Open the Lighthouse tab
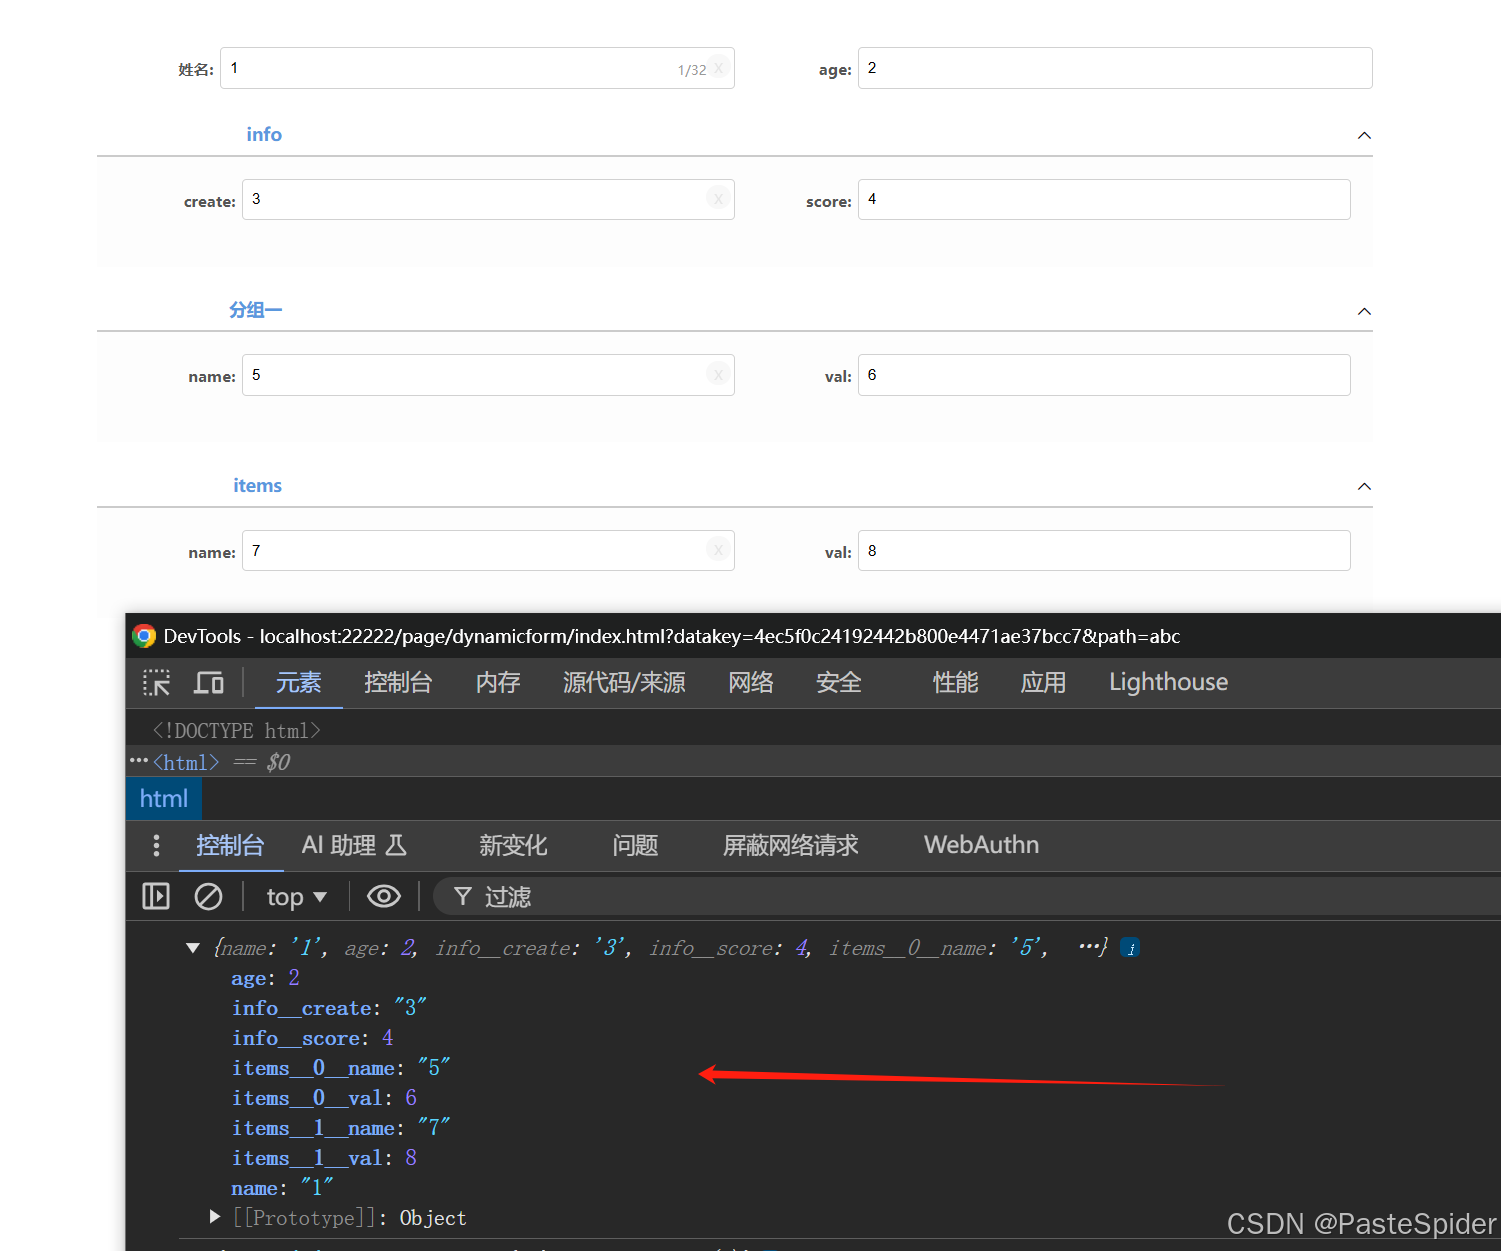The image size is (1501, 1251). pyautogui.click(x=1168, y=683)
